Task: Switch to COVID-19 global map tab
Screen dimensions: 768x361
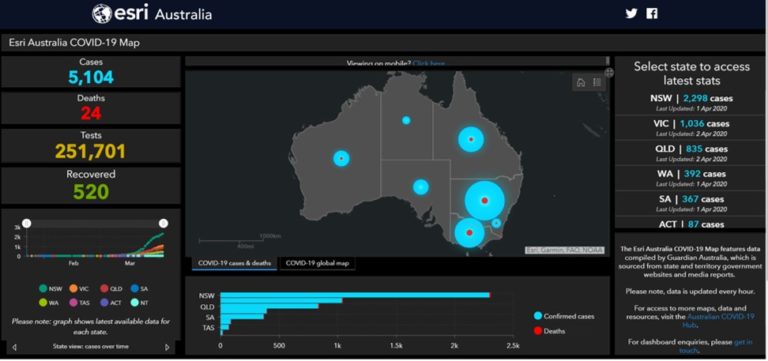Action: pos(317,263)
